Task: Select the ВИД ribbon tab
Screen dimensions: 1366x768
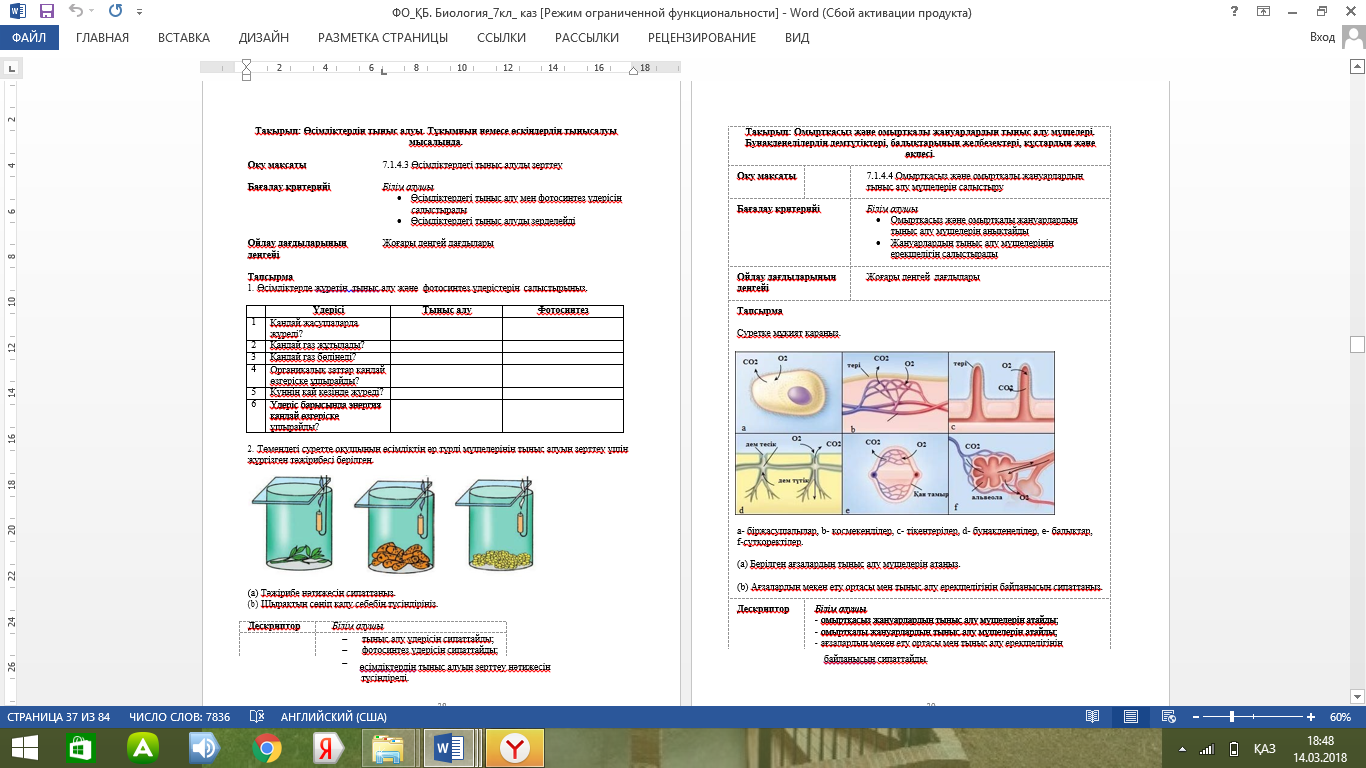Action: pos(797,38)
